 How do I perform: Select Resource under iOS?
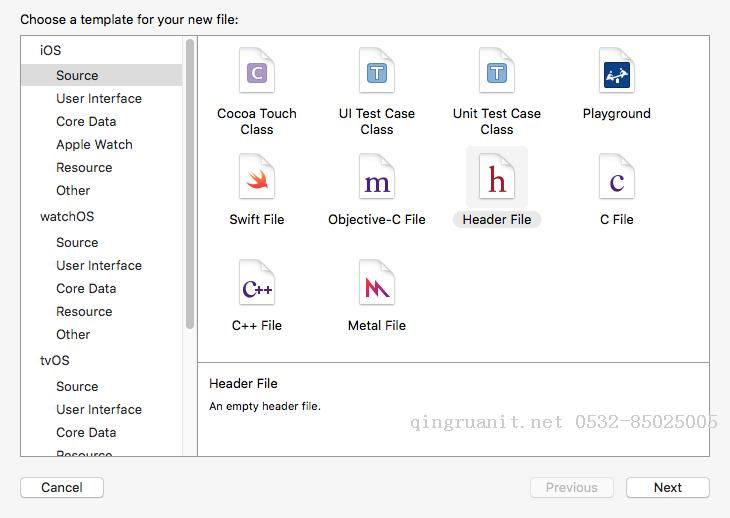(84, 168)
